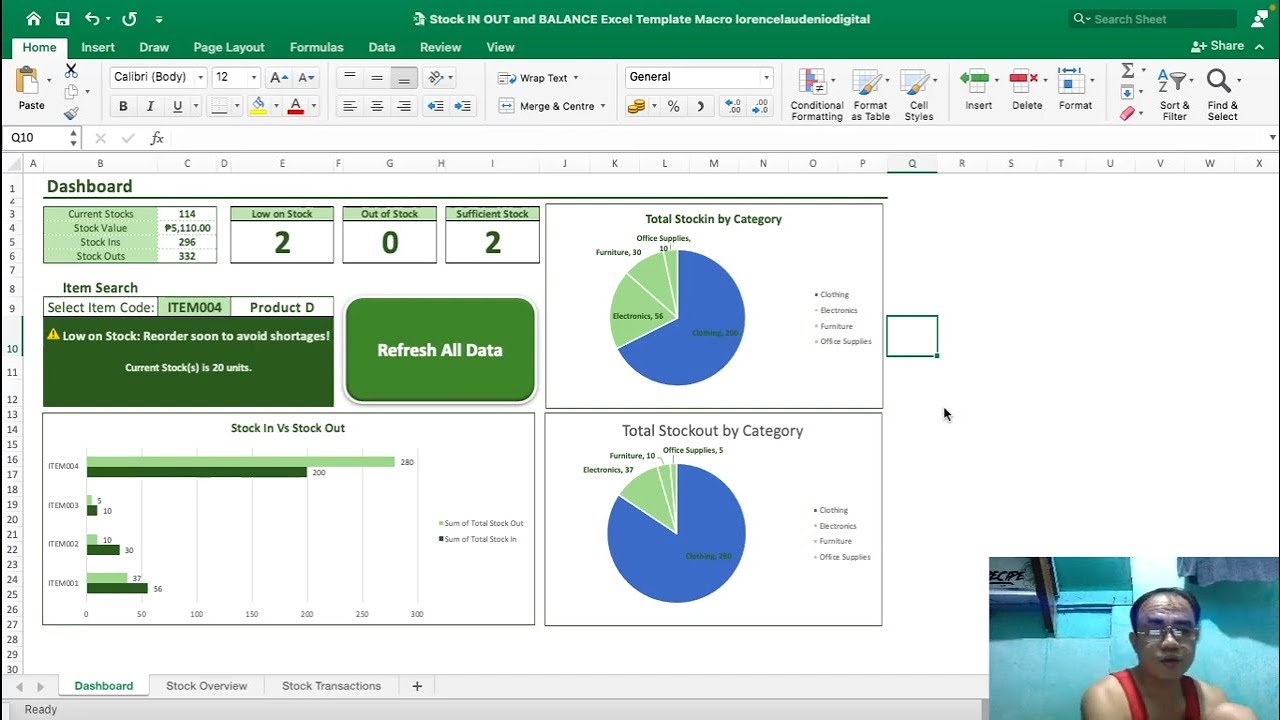Open Conditional Formatting
The width and height of the screenshot is (1280, 720).
[x=817, y=96]
